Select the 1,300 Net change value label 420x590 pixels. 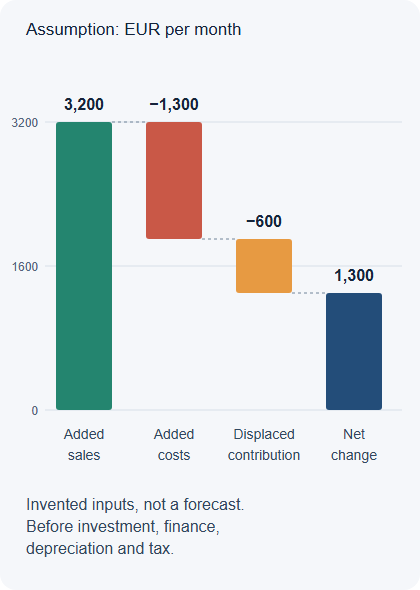click(x=354, y=275)
